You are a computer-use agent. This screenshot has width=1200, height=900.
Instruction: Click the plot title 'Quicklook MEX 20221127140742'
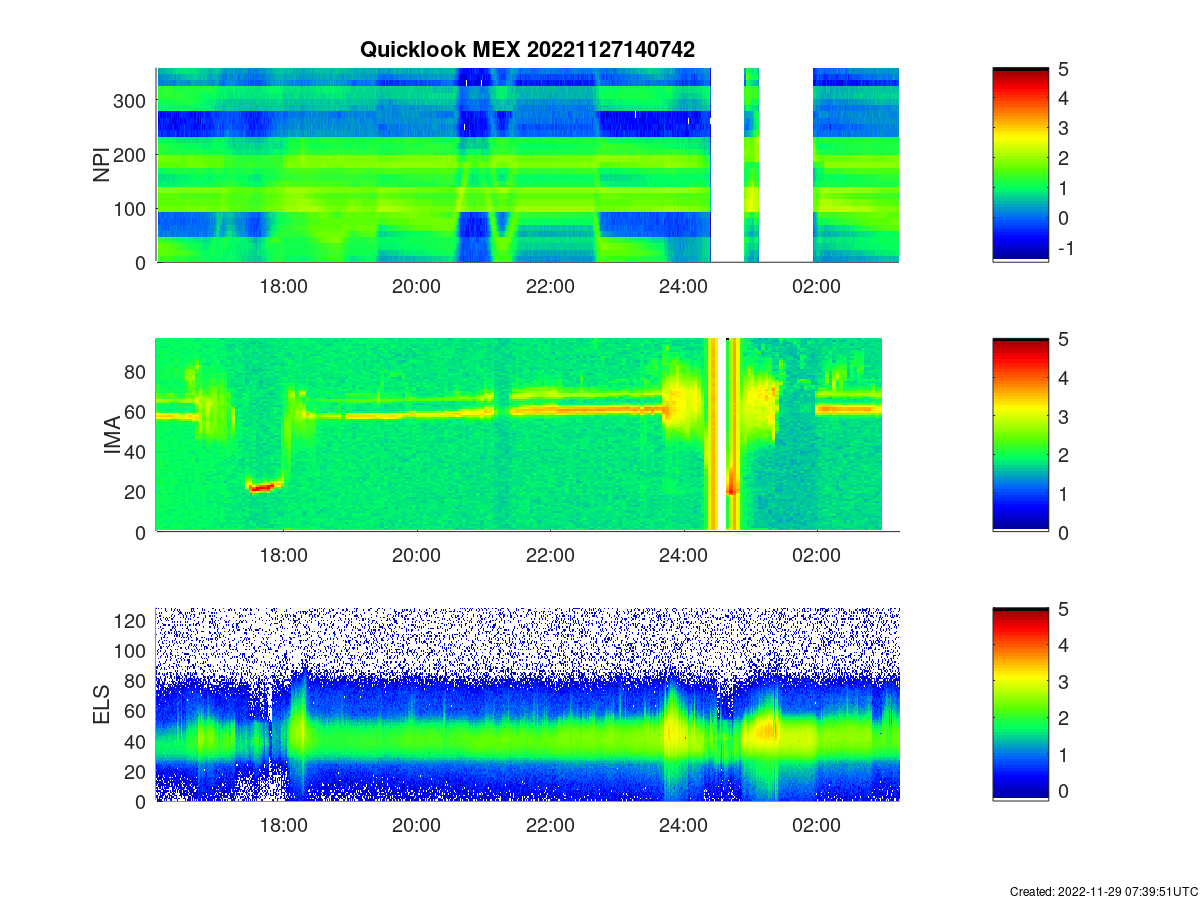[527, 49]
